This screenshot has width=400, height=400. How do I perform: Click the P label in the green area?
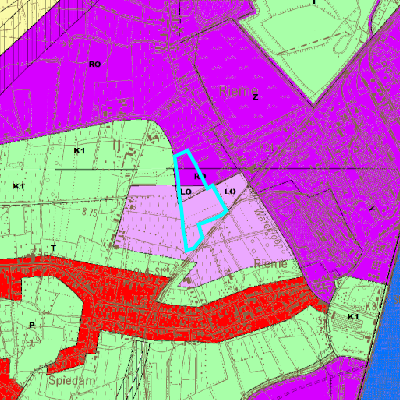[32, 325]
